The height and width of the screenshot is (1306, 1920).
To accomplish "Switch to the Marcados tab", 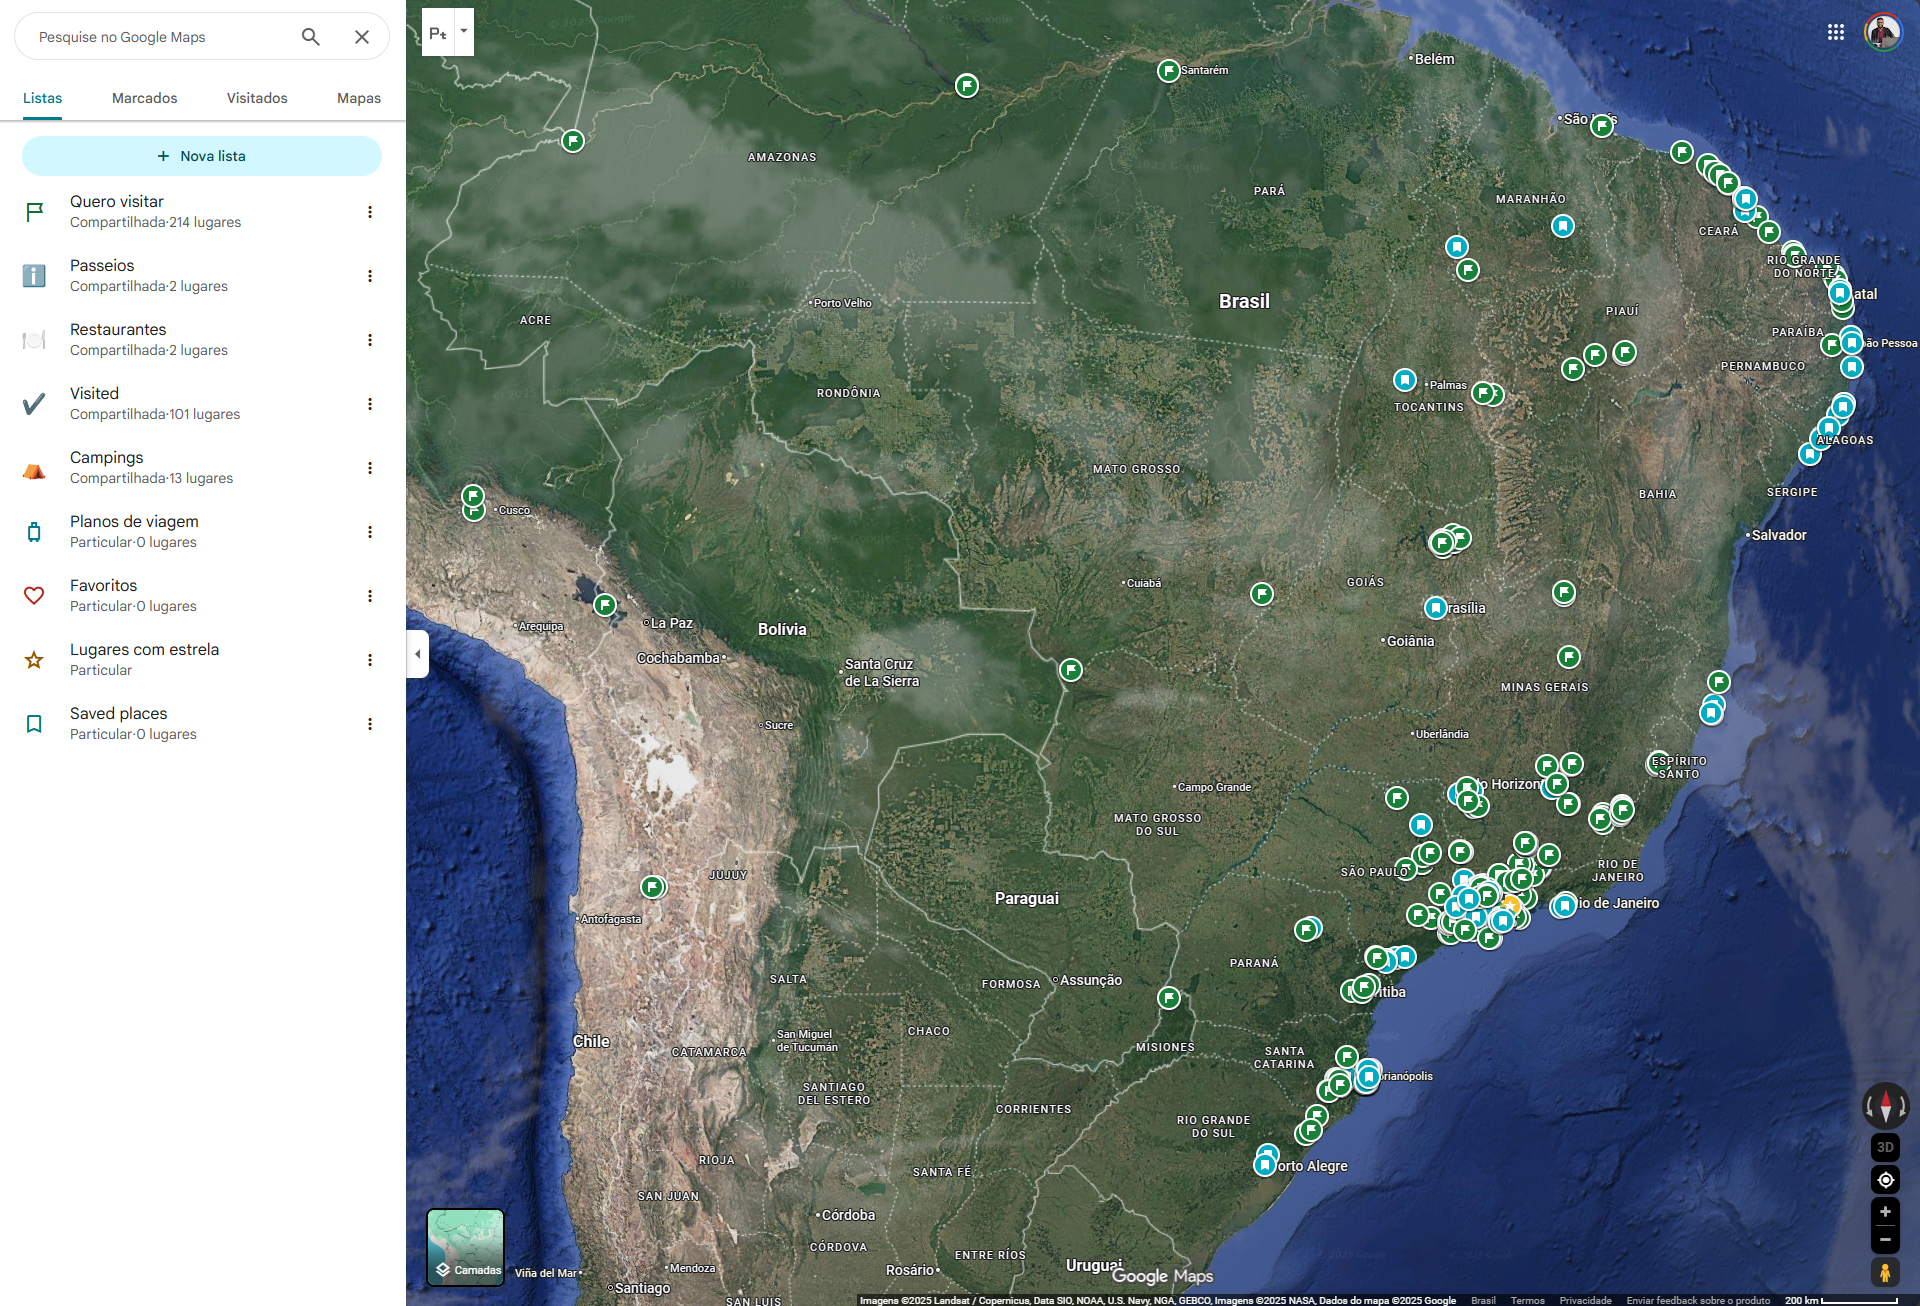I will coord(145,98).
